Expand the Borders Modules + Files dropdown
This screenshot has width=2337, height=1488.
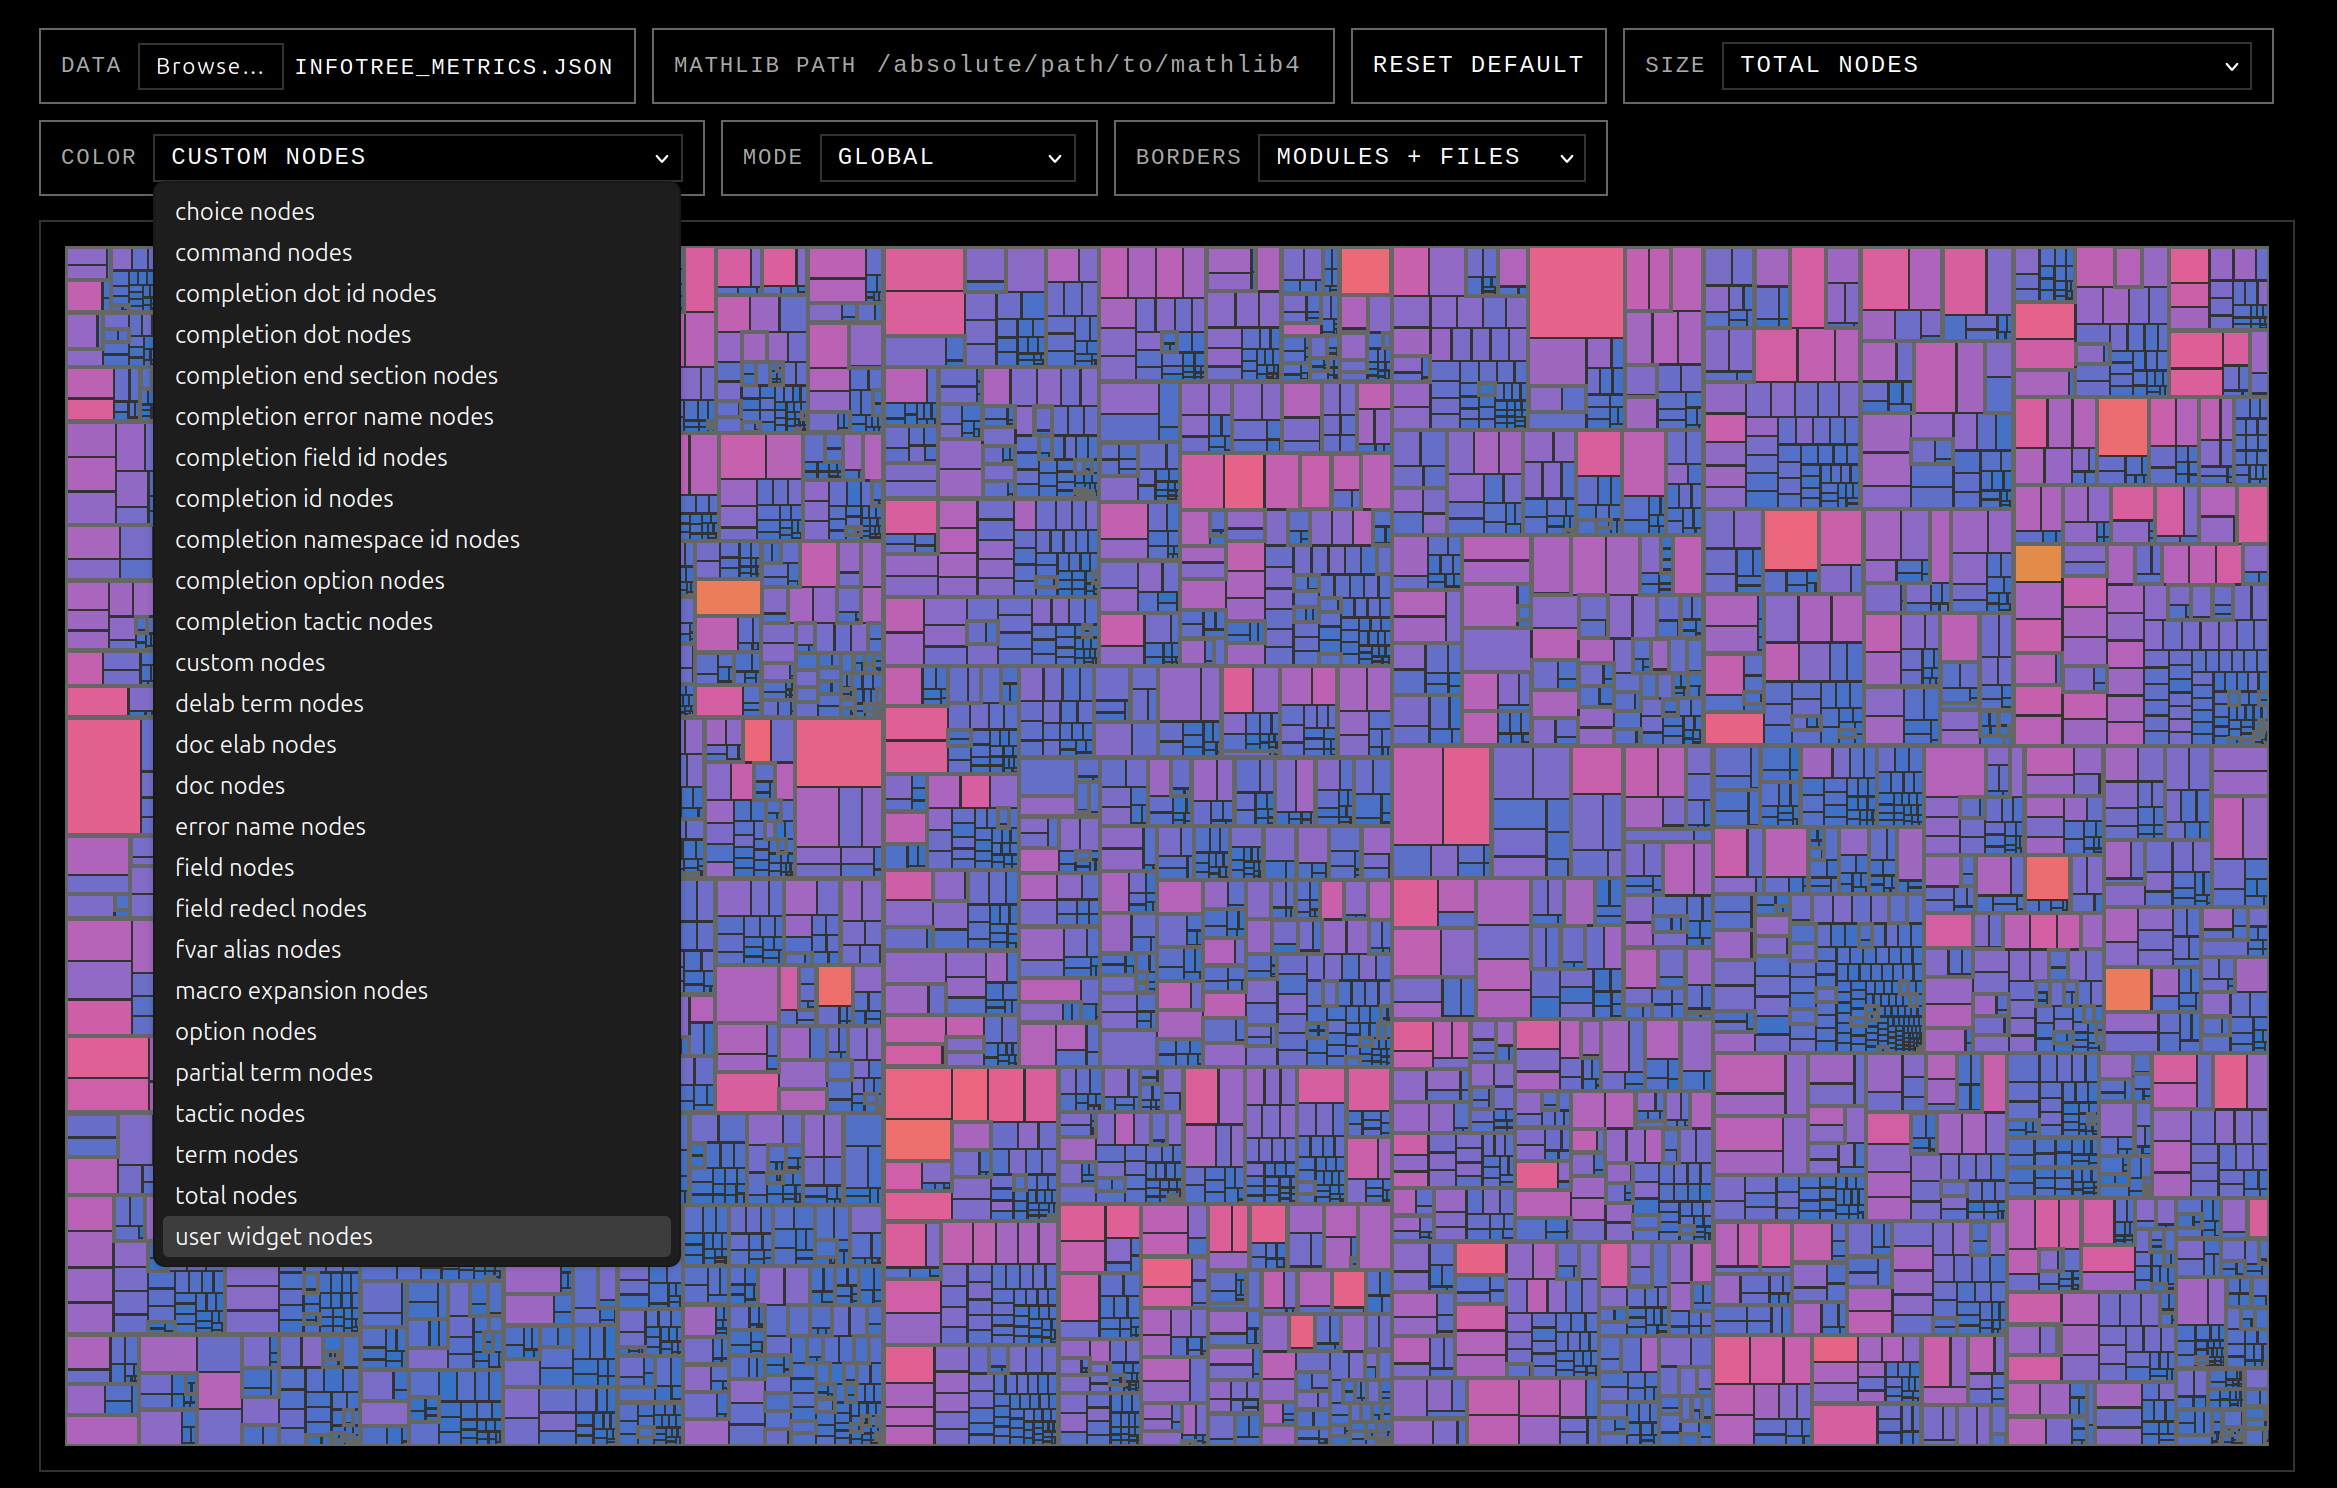pyautogui.click(x=1421, y=158)
